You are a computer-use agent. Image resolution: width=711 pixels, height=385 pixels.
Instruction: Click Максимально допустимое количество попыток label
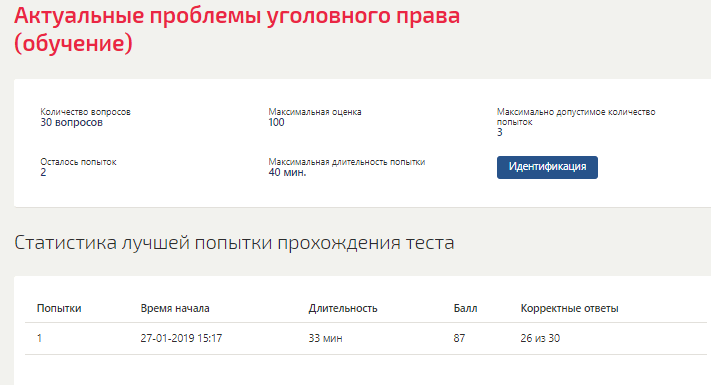tap(576, 117)
